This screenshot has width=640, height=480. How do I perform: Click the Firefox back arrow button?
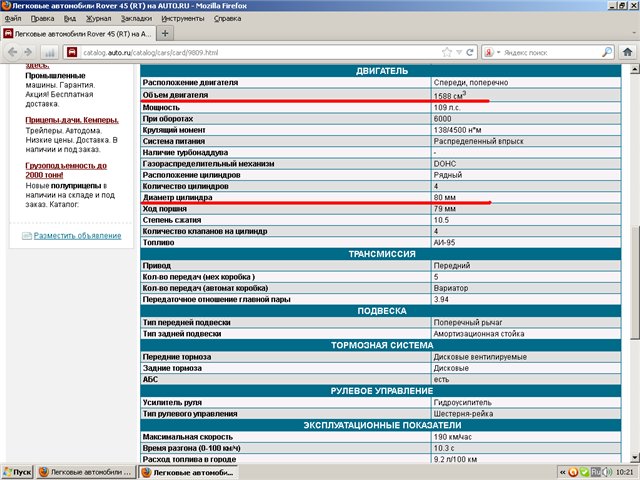coord(13,52)
